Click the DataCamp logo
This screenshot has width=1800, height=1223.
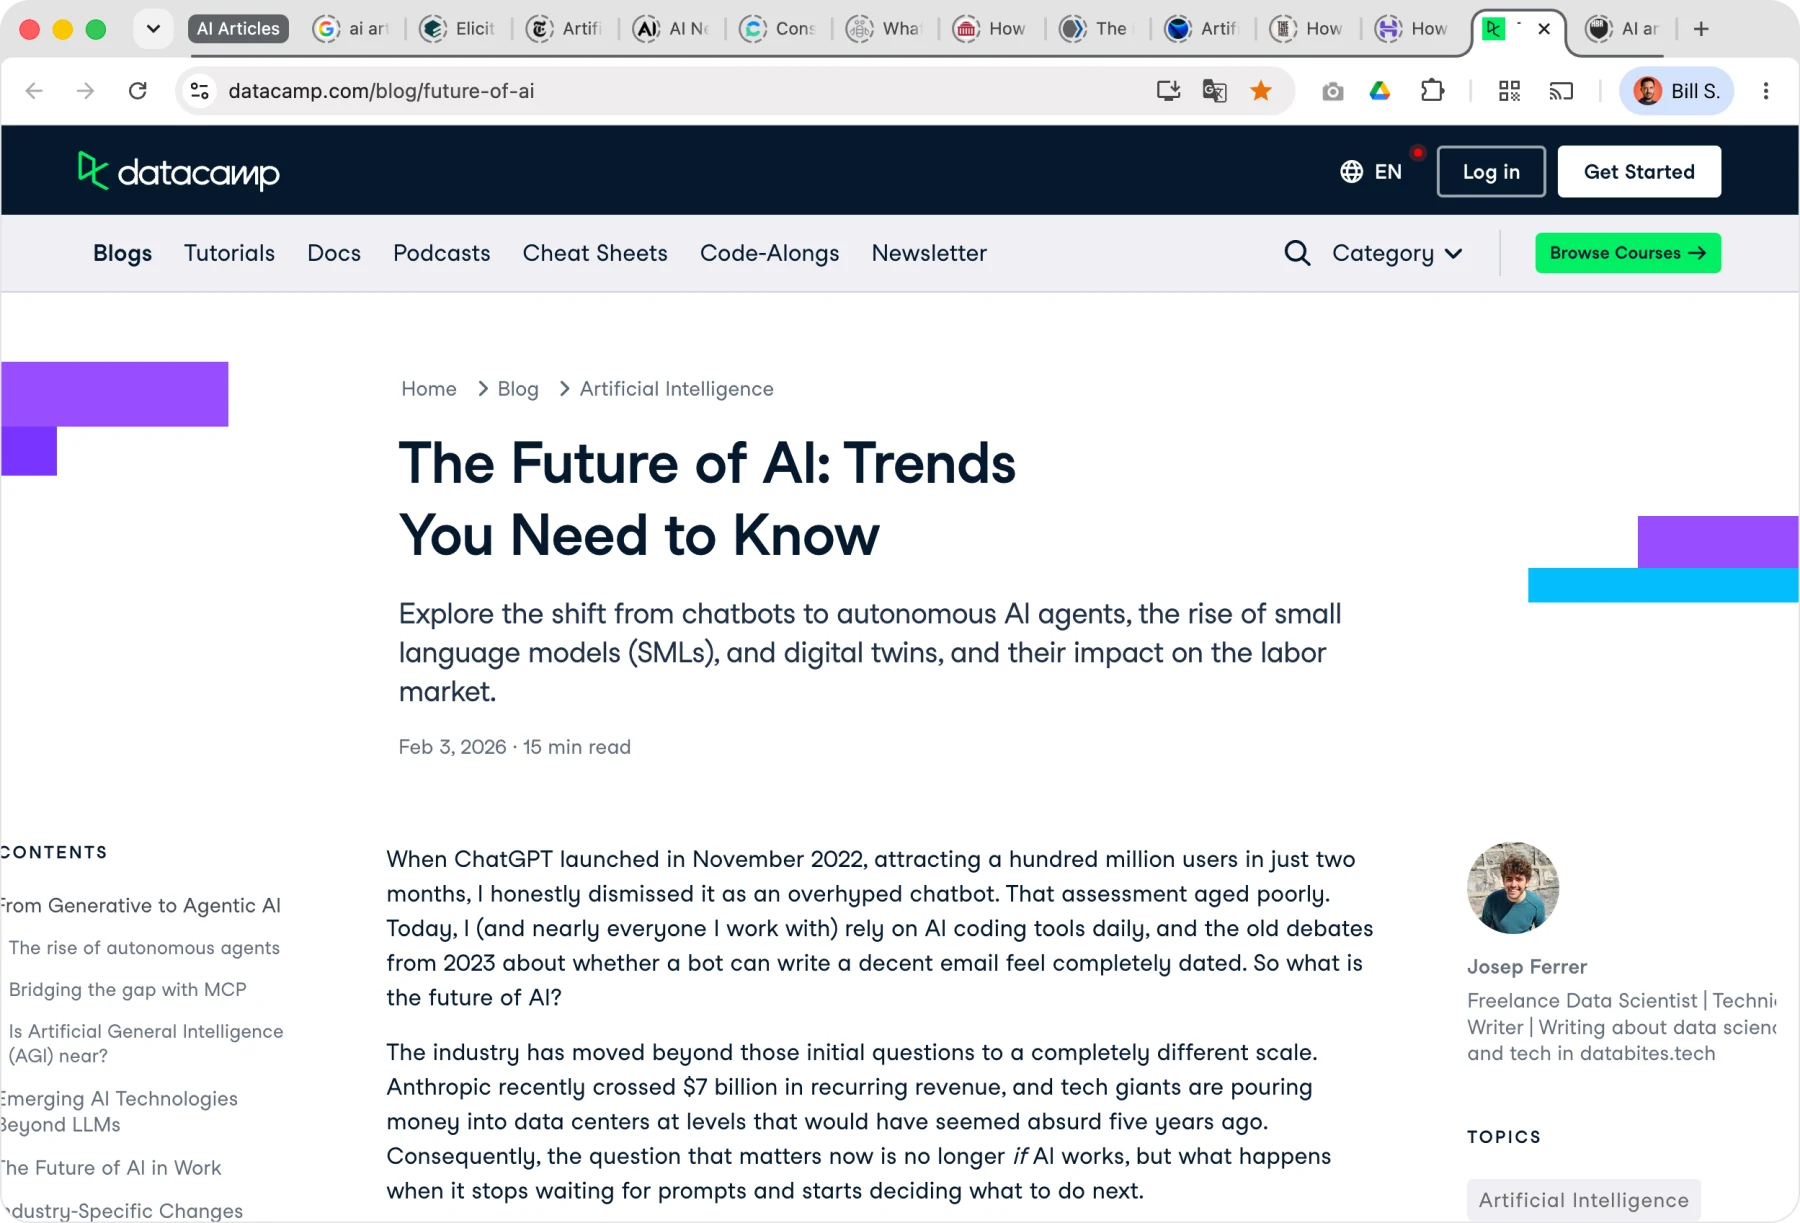point(179,171)
